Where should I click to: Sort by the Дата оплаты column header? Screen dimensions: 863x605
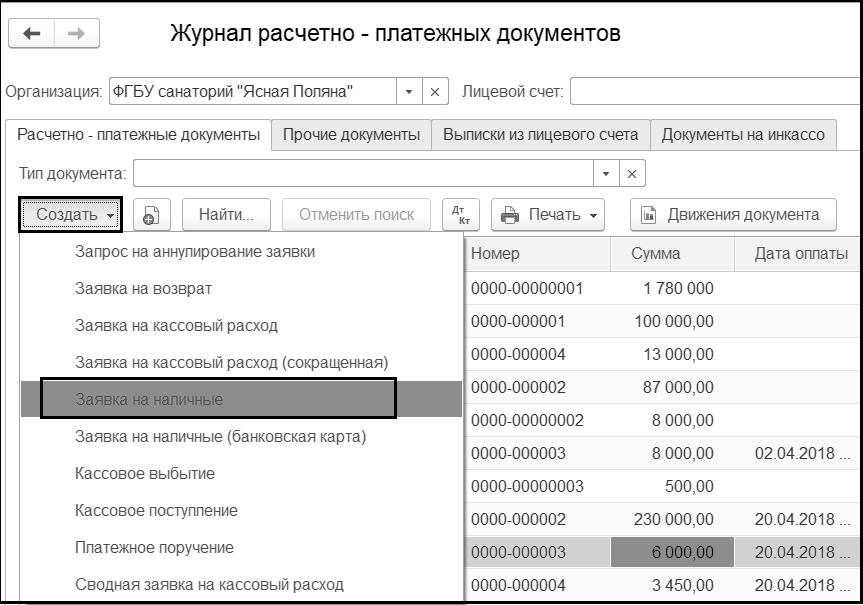point(798,254)
